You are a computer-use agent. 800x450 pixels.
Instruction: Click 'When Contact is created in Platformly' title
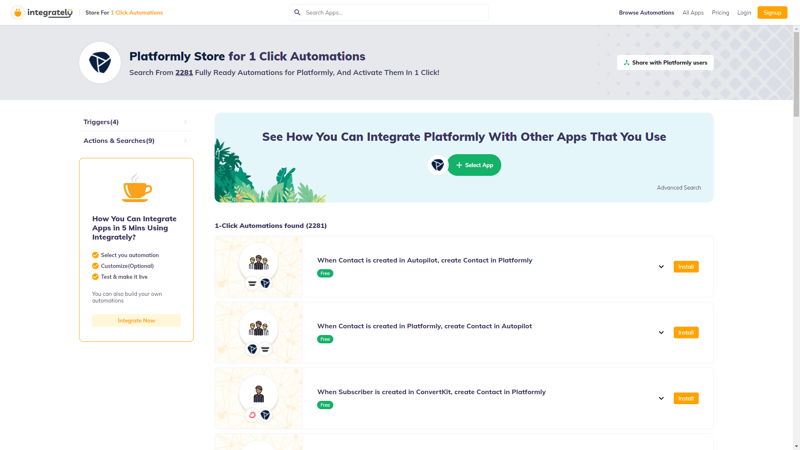(x=424, y=326)
